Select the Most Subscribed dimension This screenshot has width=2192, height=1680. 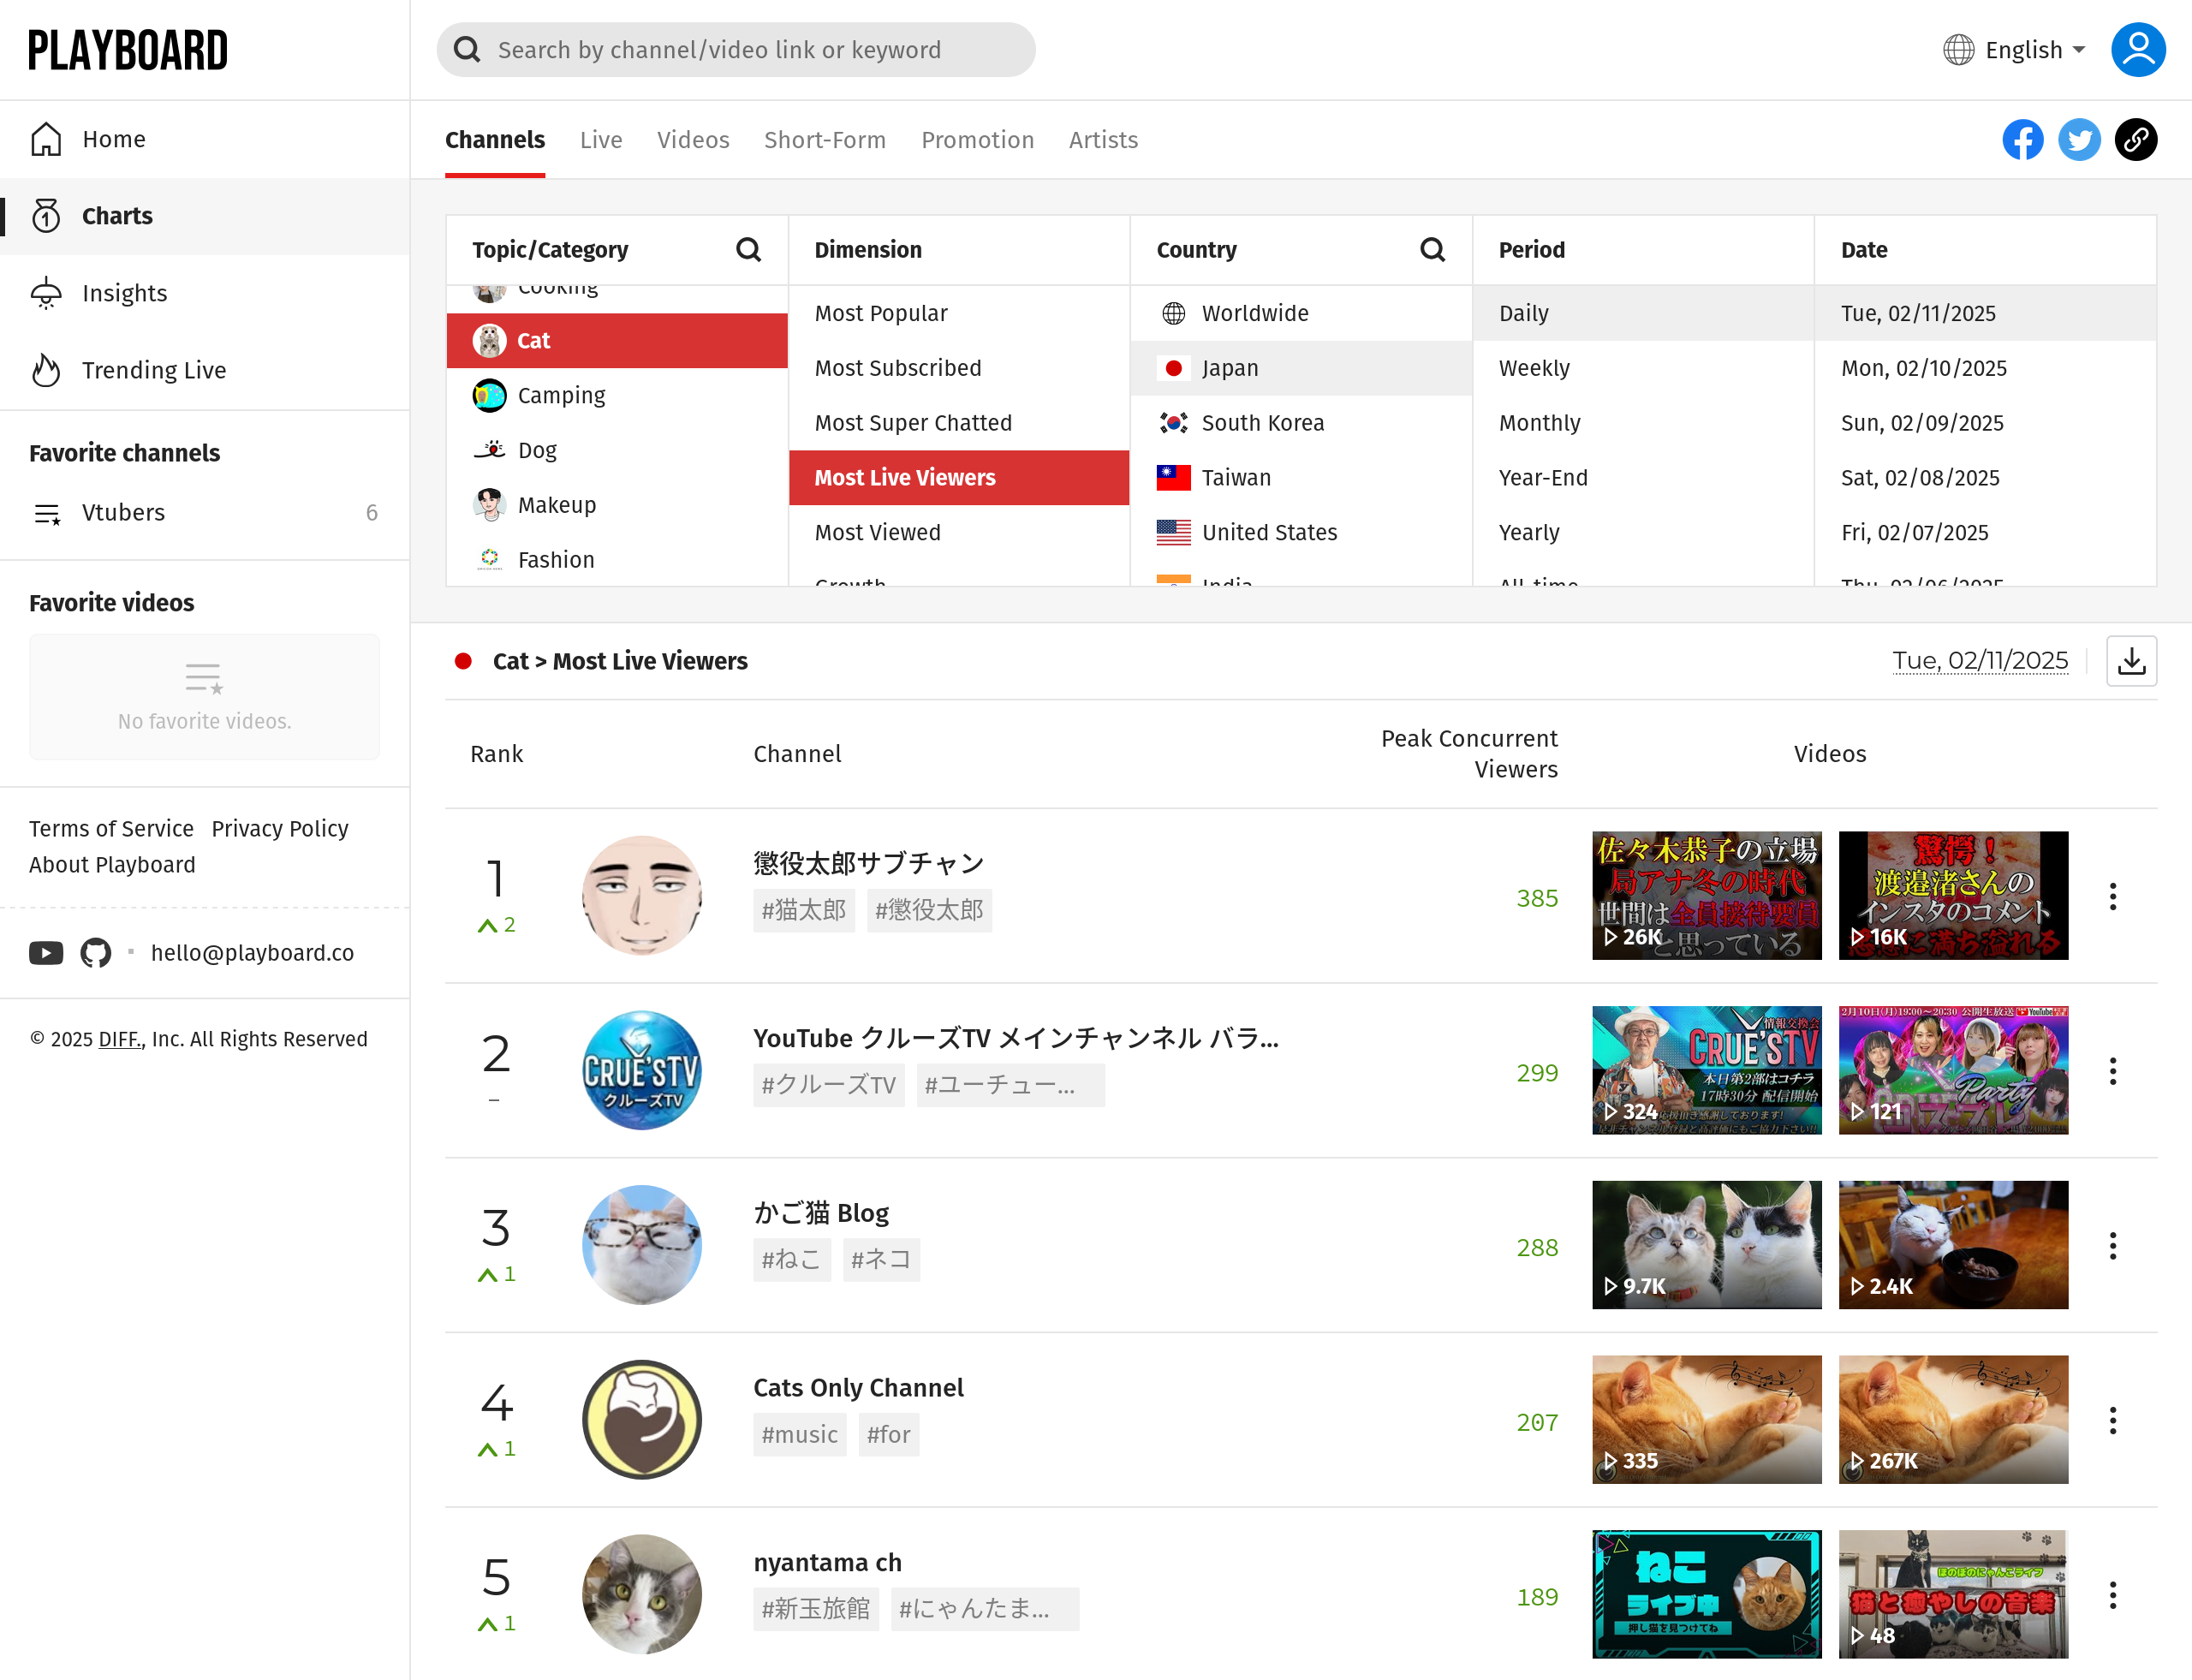pos(897,368)
